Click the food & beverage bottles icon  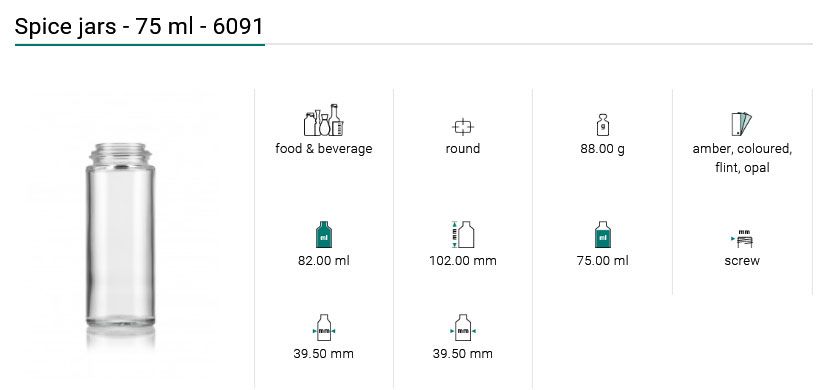[324, 120]
